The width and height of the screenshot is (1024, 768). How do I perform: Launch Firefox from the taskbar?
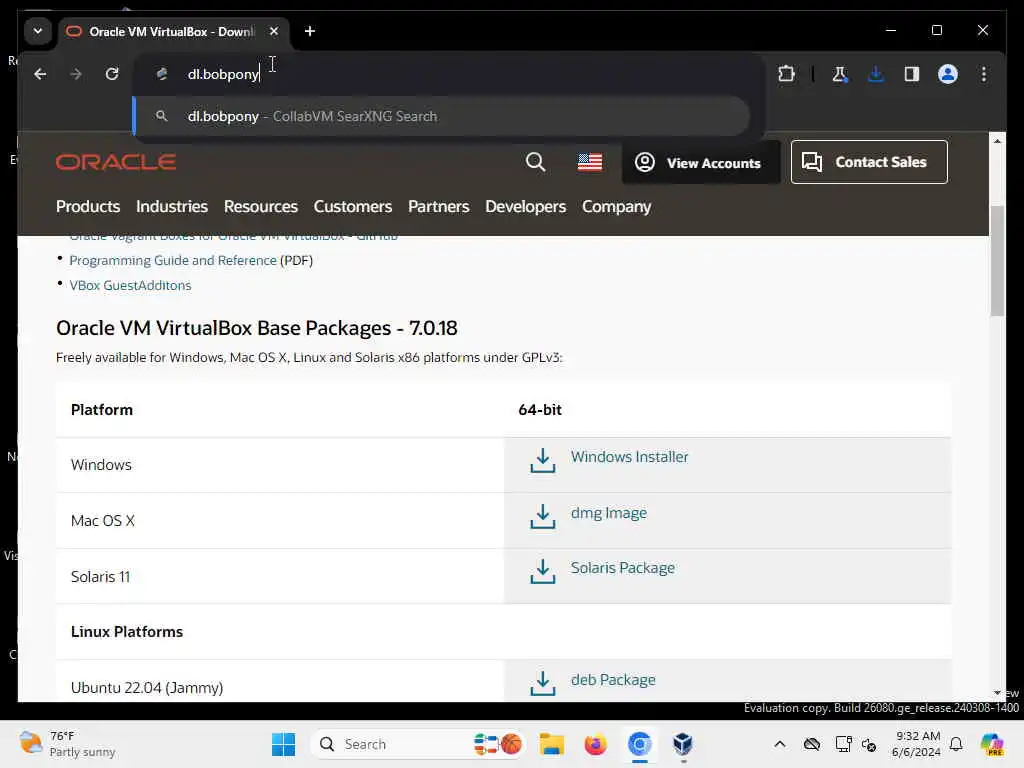(x=596, y=744)
